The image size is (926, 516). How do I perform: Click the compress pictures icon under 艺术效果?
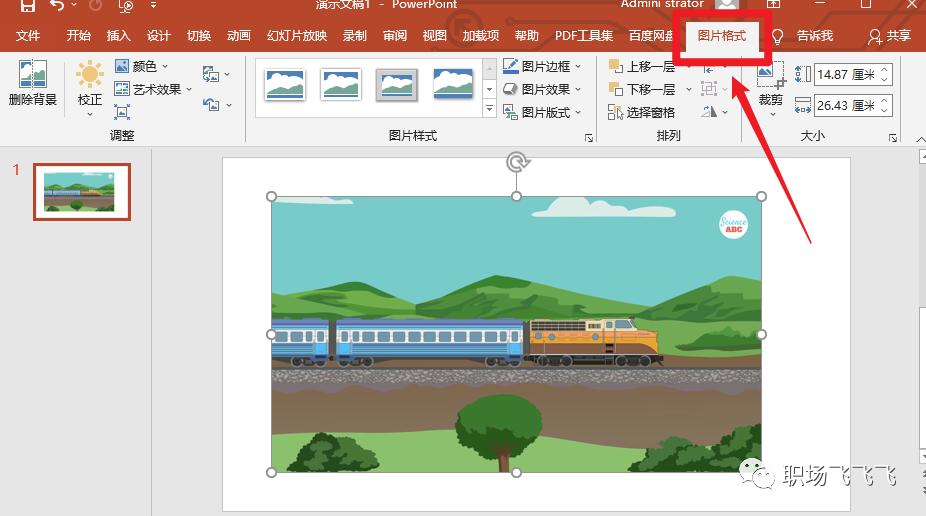122,112
